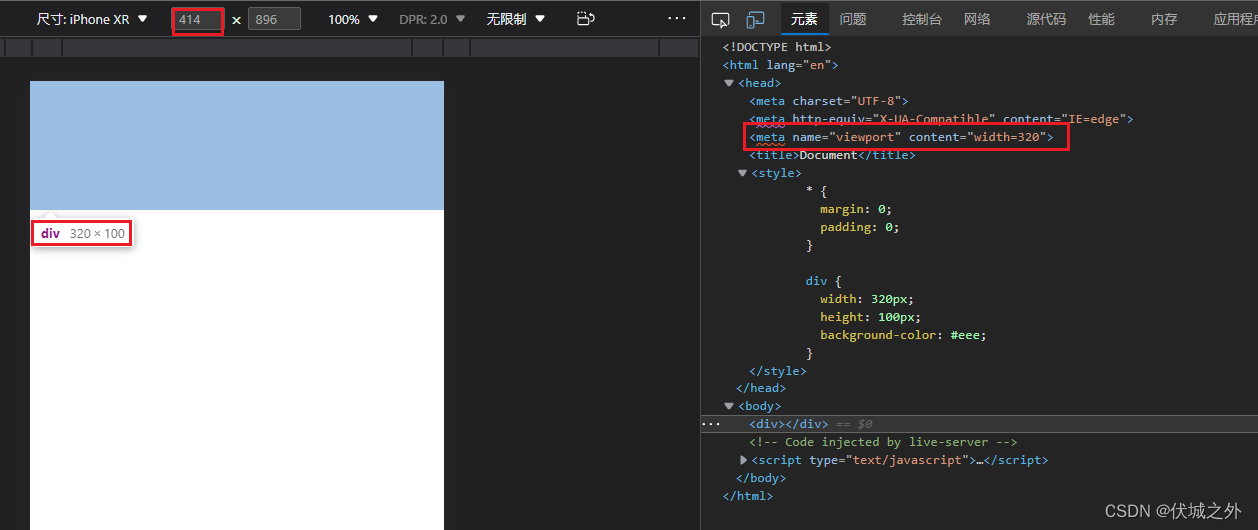
Task: Select the title Document node
Action: point(832,155)
